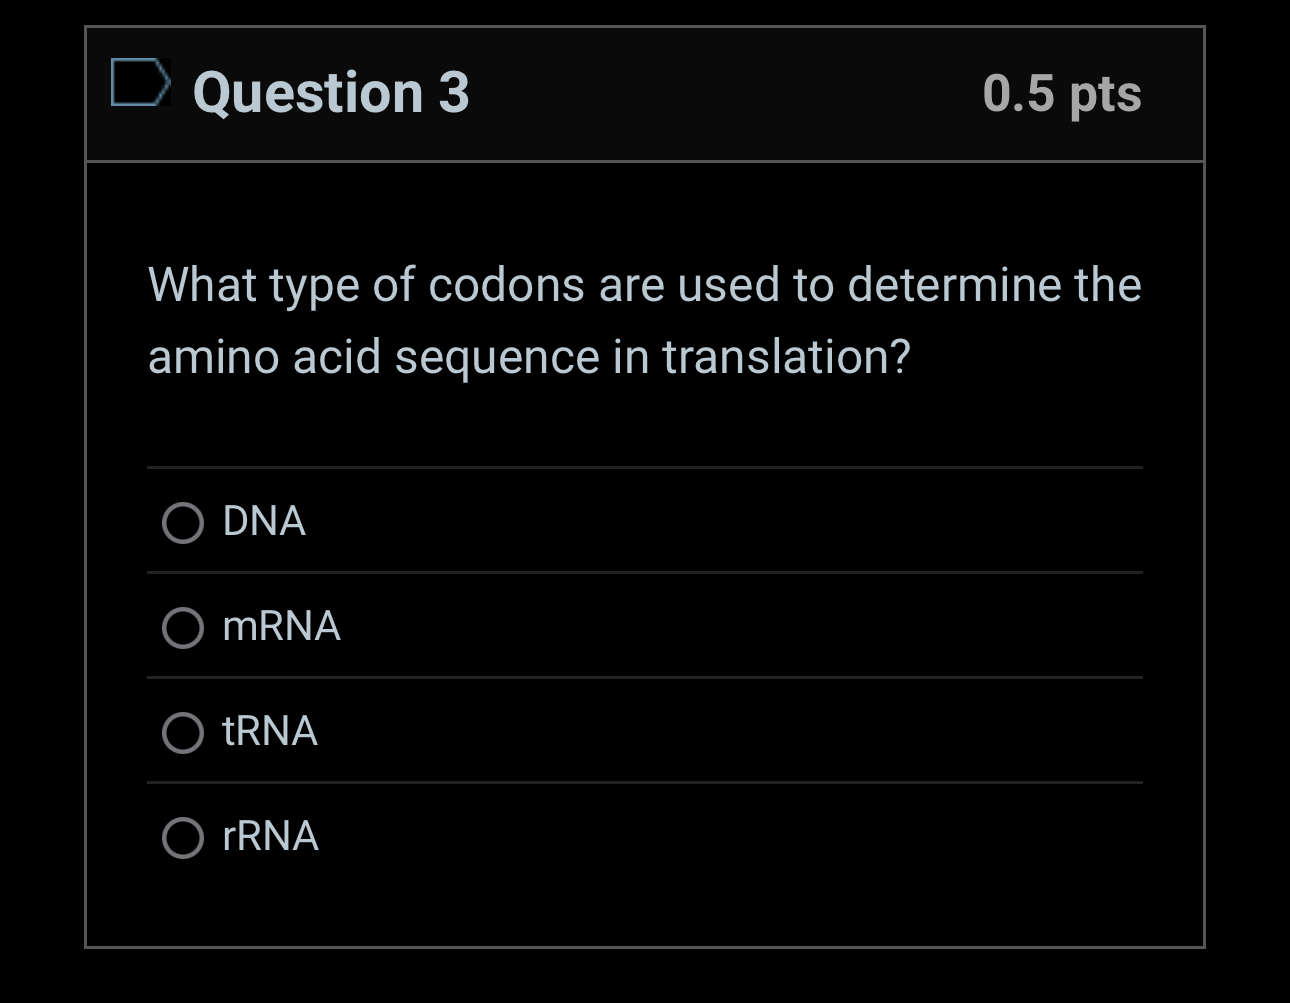
Task: Click the mRNA answer label
Action: [x=281, y=627]
